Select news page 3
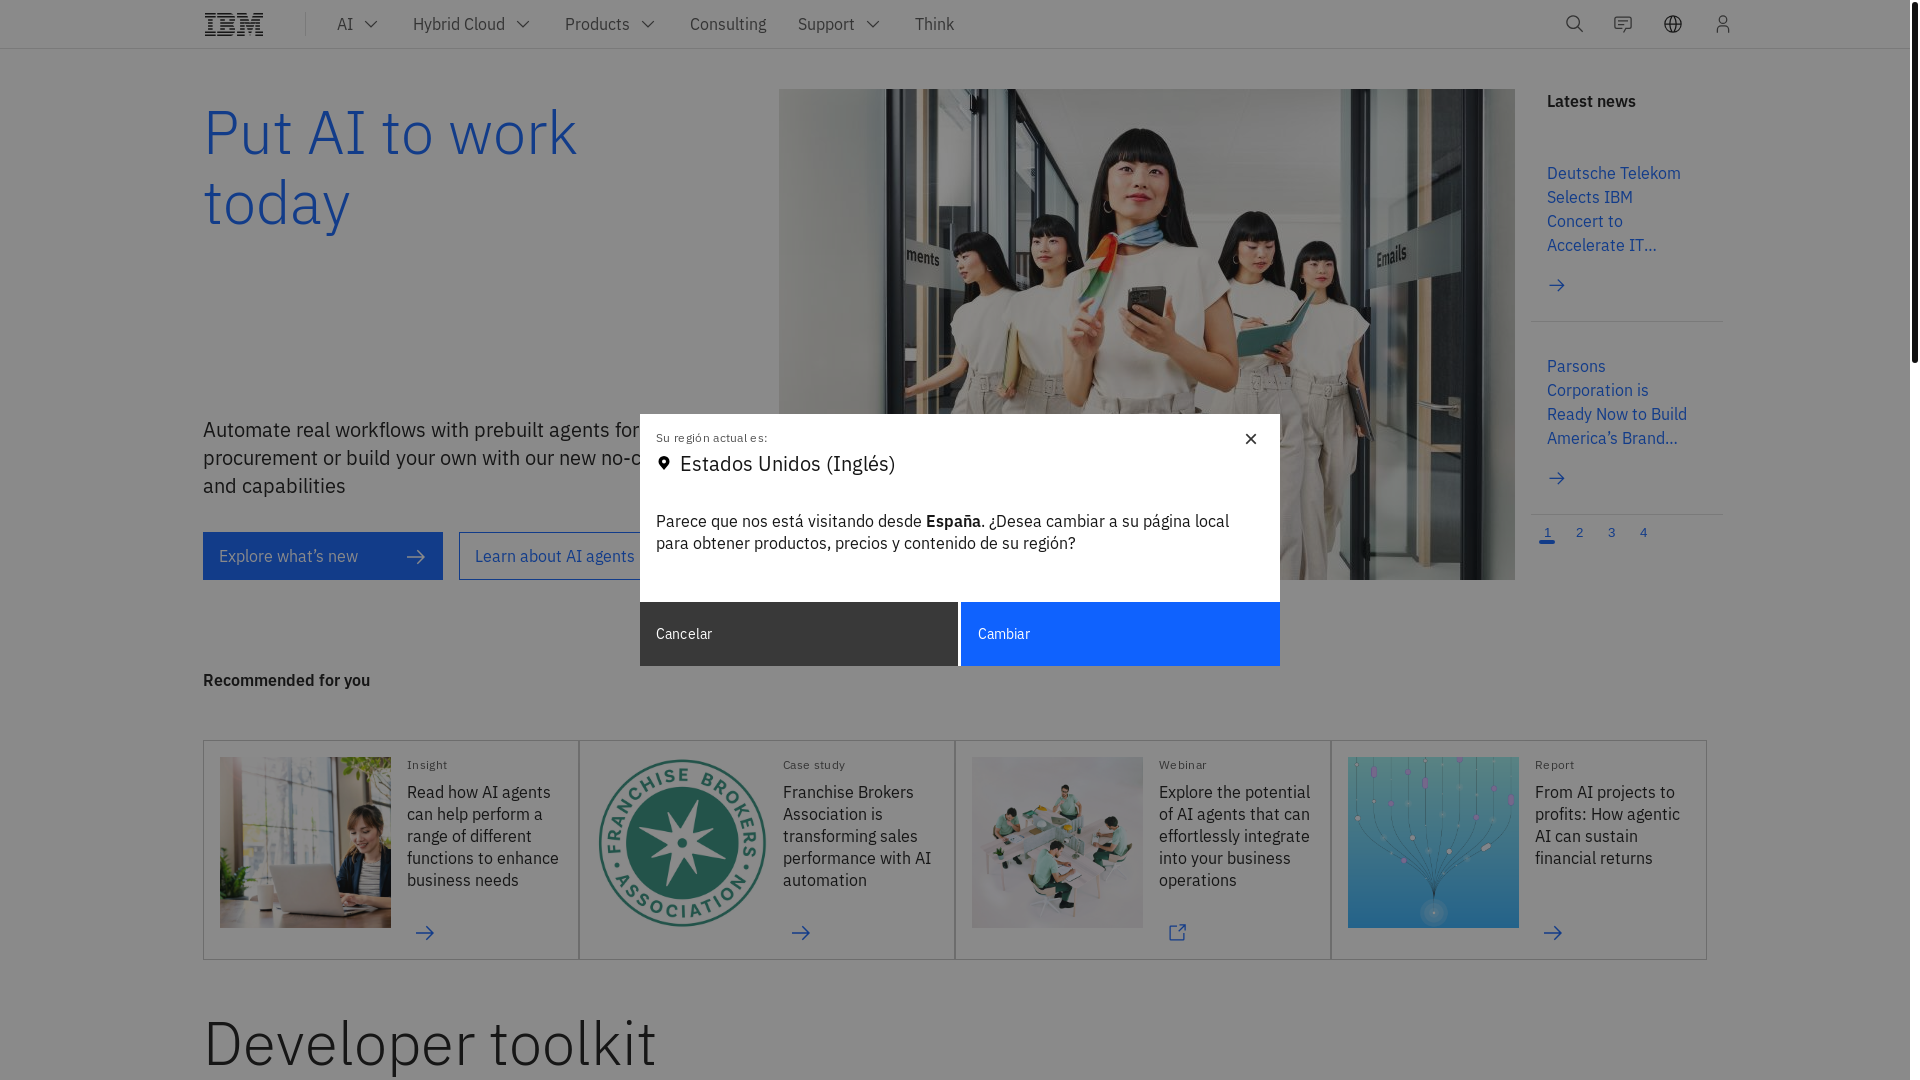Viewport: 1920px width, 1080px height. point(1612,533)
